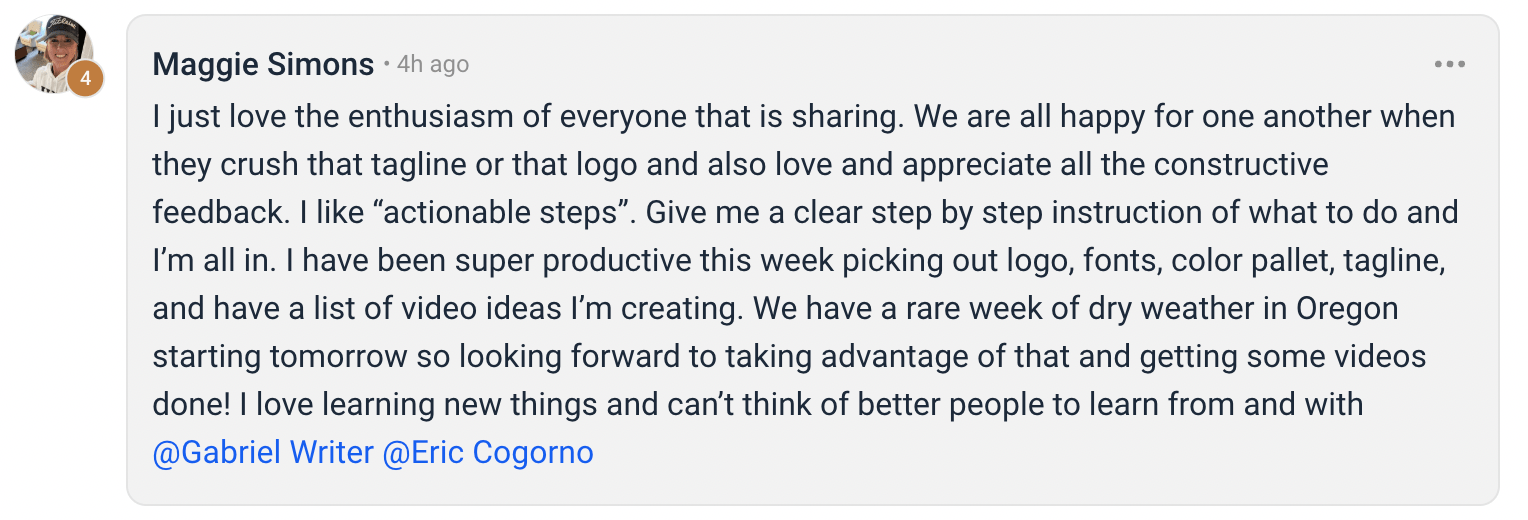Screen dimensions: 1528x520
Task: Click the level 4 badge on the avatar
Action: (x=86, y=78)
